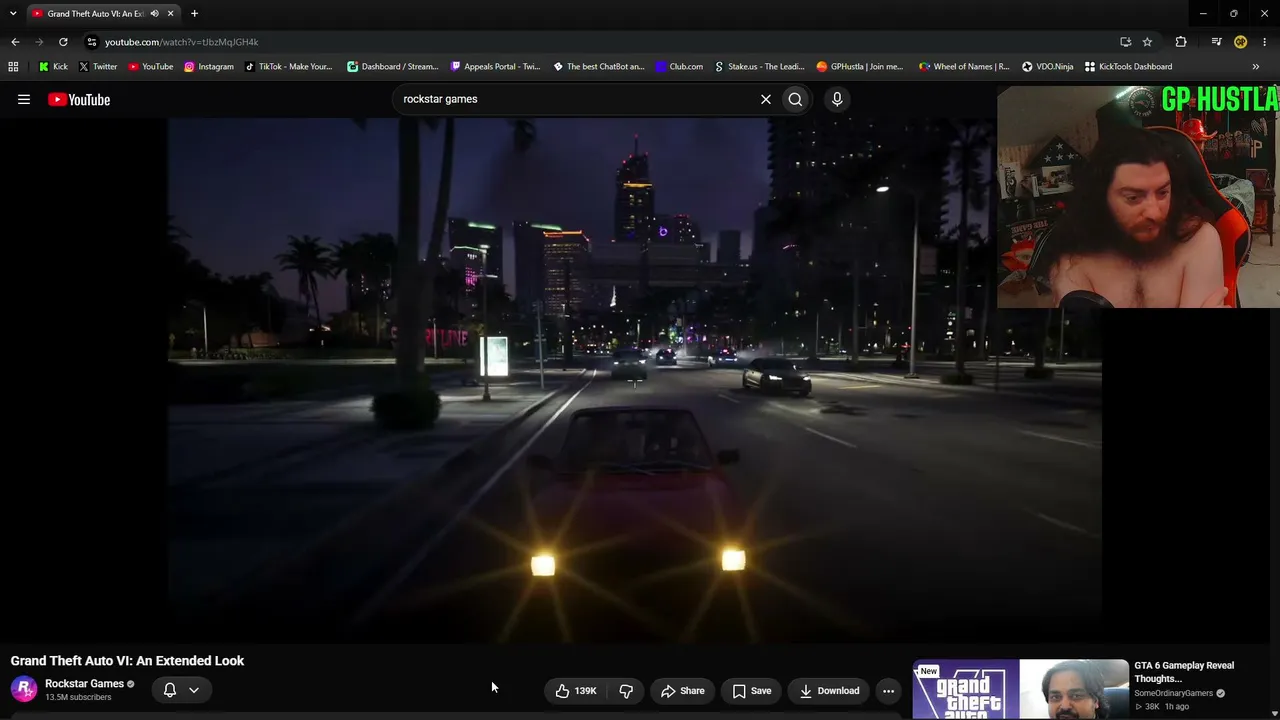Open the Twitter bookmark
1280x720 pixels.
[x=97, y=67]
